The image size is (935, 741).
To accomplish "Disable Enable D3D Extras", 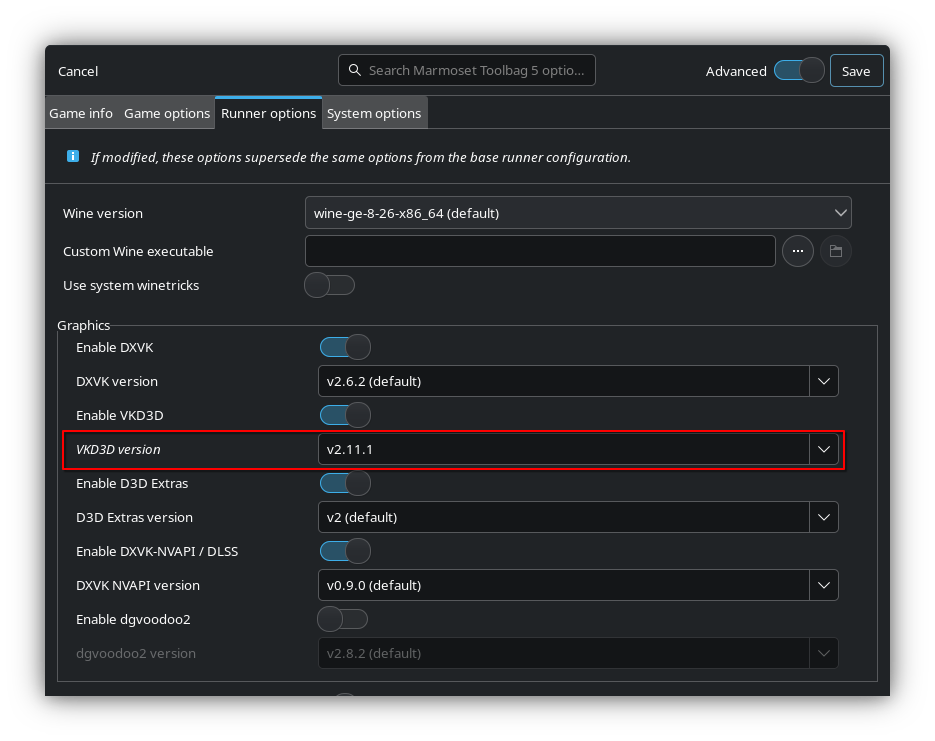I will click(345, 483).
